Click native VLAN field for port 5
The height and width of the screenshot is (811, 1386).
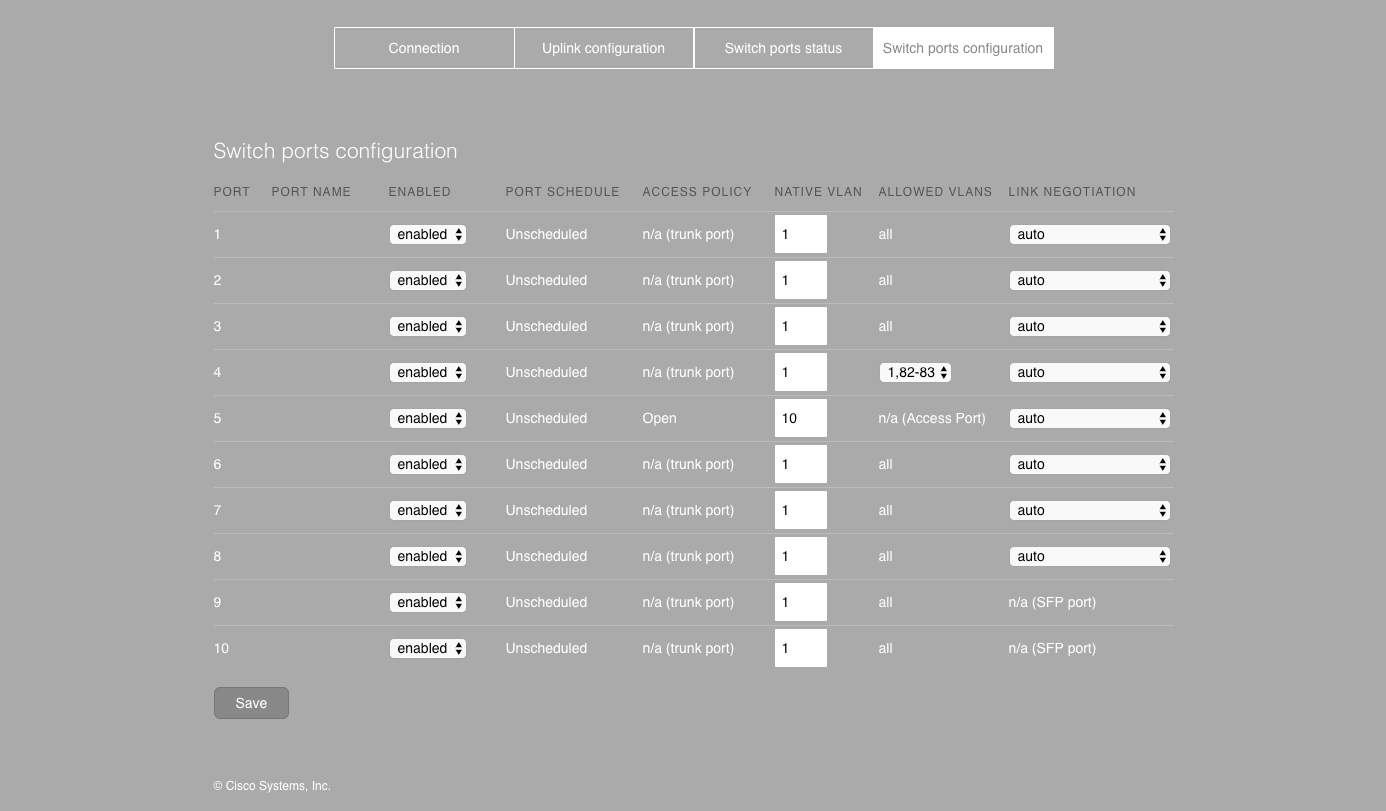[x=800, y=419]
